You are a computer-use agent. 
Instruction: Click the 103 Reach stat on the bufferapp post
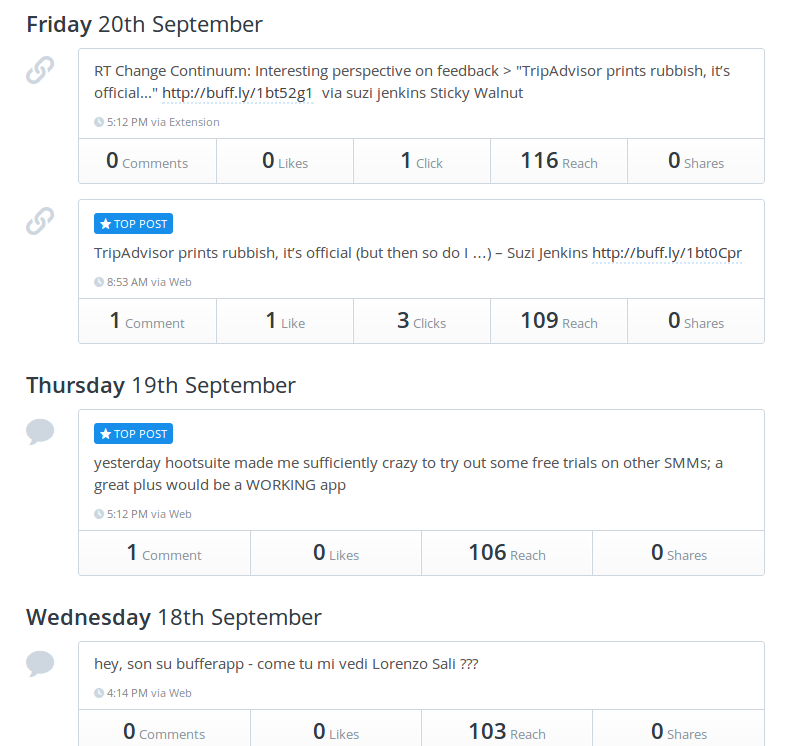[x=507, y=732]
